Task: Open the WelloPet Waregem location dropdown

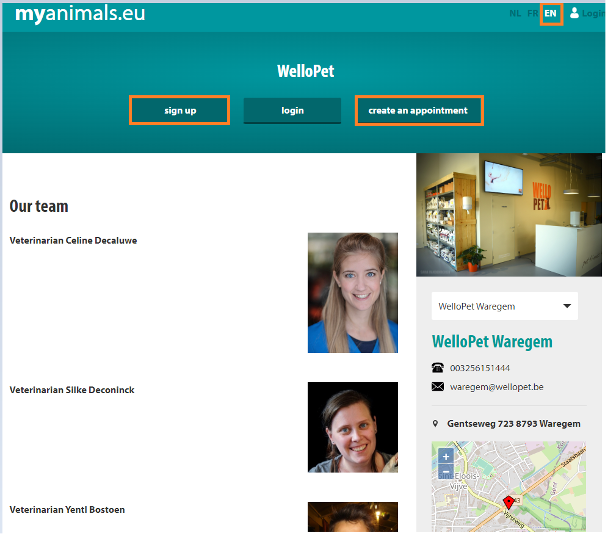Action: pos(505,306)
